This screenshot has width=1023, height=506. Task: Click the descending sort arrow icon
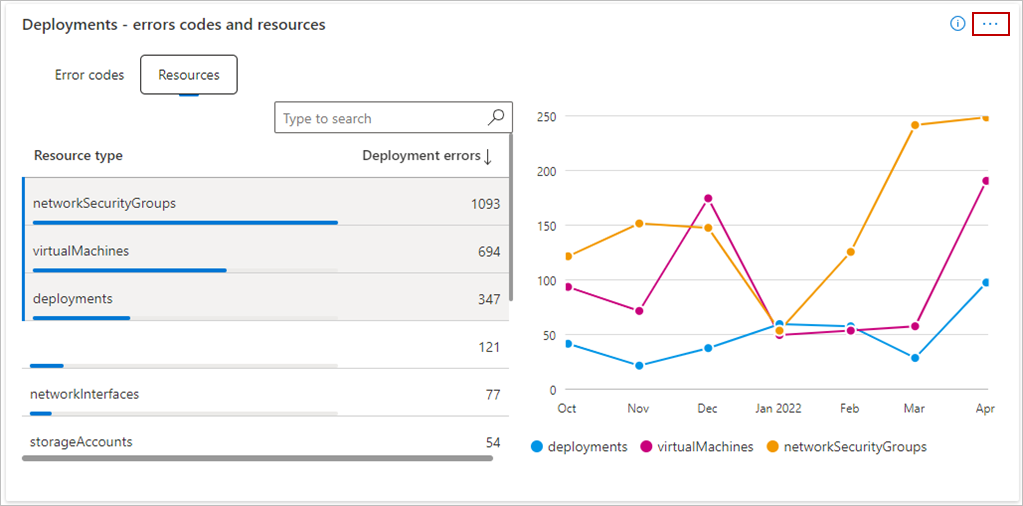click(488, 156)
